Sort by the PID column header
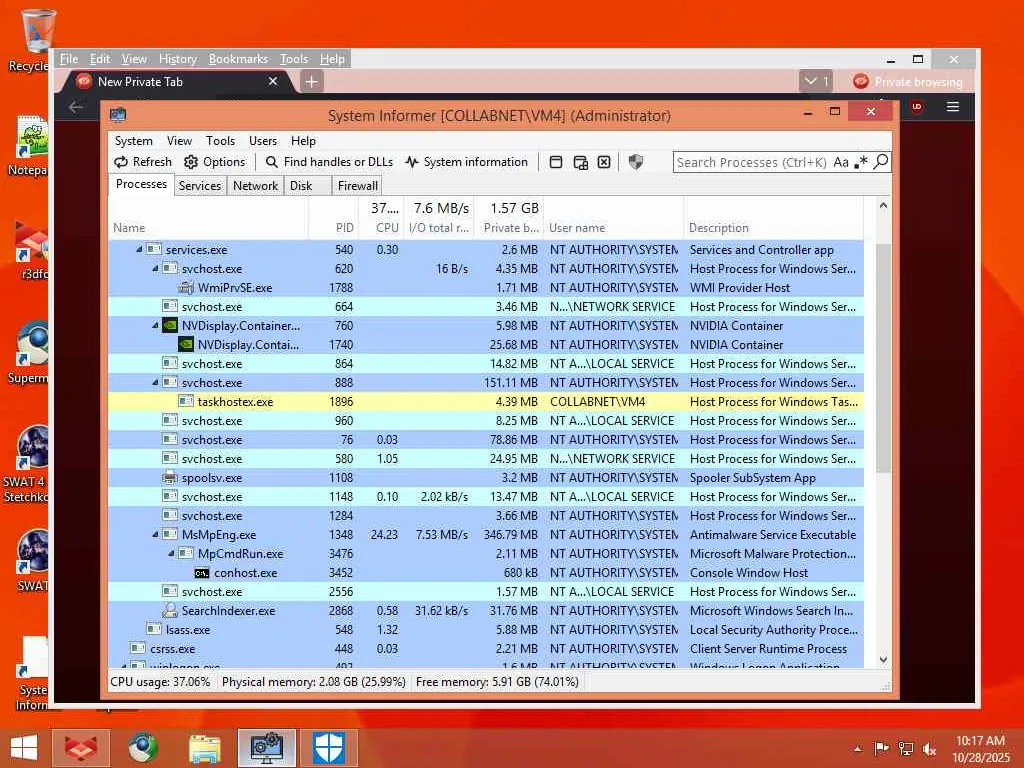1024x768 pixels. (332, 218)
